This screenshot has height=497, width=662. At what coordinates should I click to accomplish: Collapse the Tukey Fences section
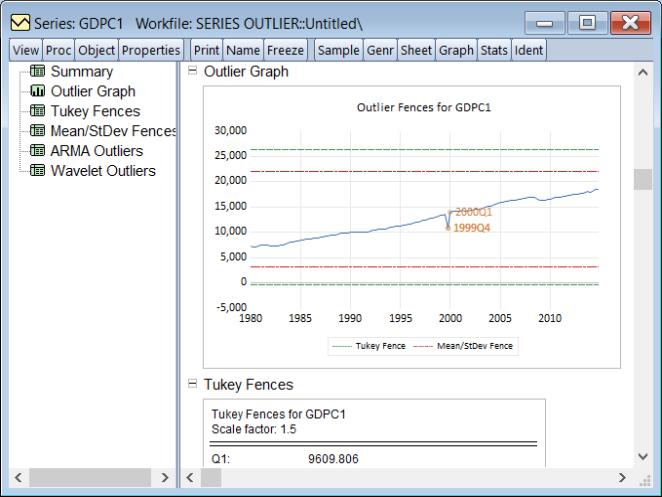coord(192,384)
